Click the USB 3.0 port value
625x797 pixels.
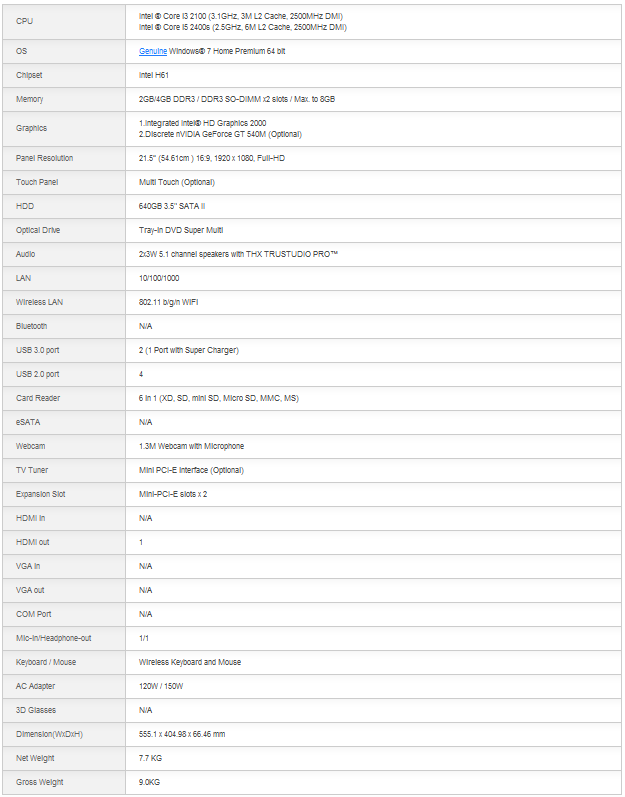[x=189, y=350]
